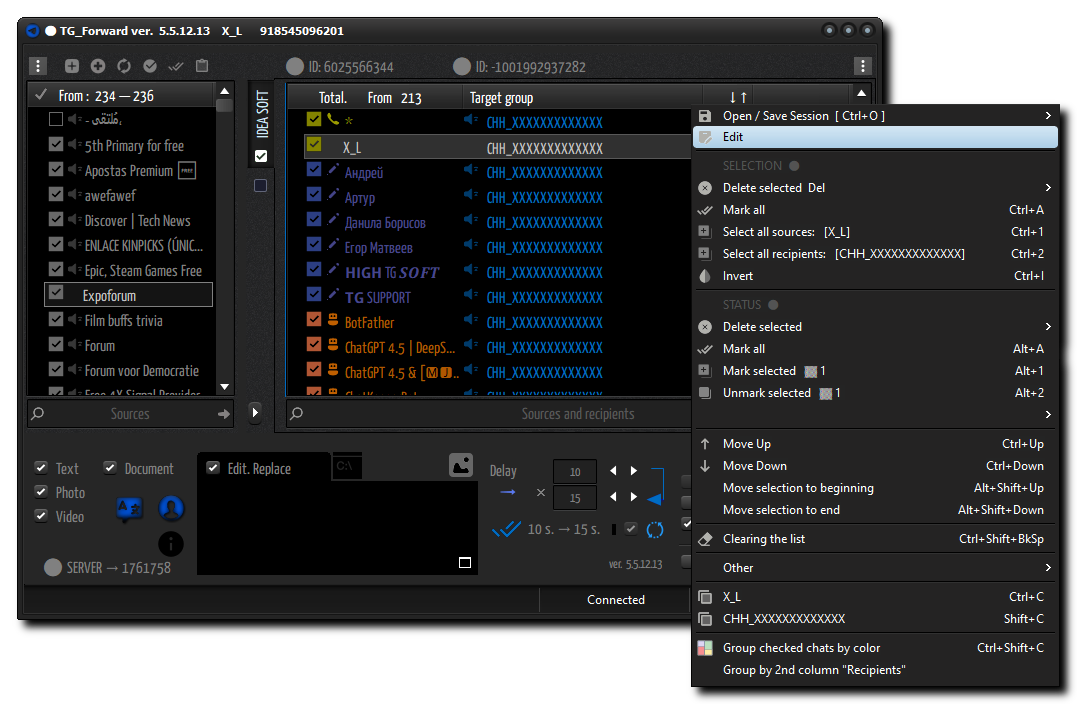This screenshot has height=704, width=1077.
Task: Expand side panel with arrow beside Sources
Action: (255, 412)
